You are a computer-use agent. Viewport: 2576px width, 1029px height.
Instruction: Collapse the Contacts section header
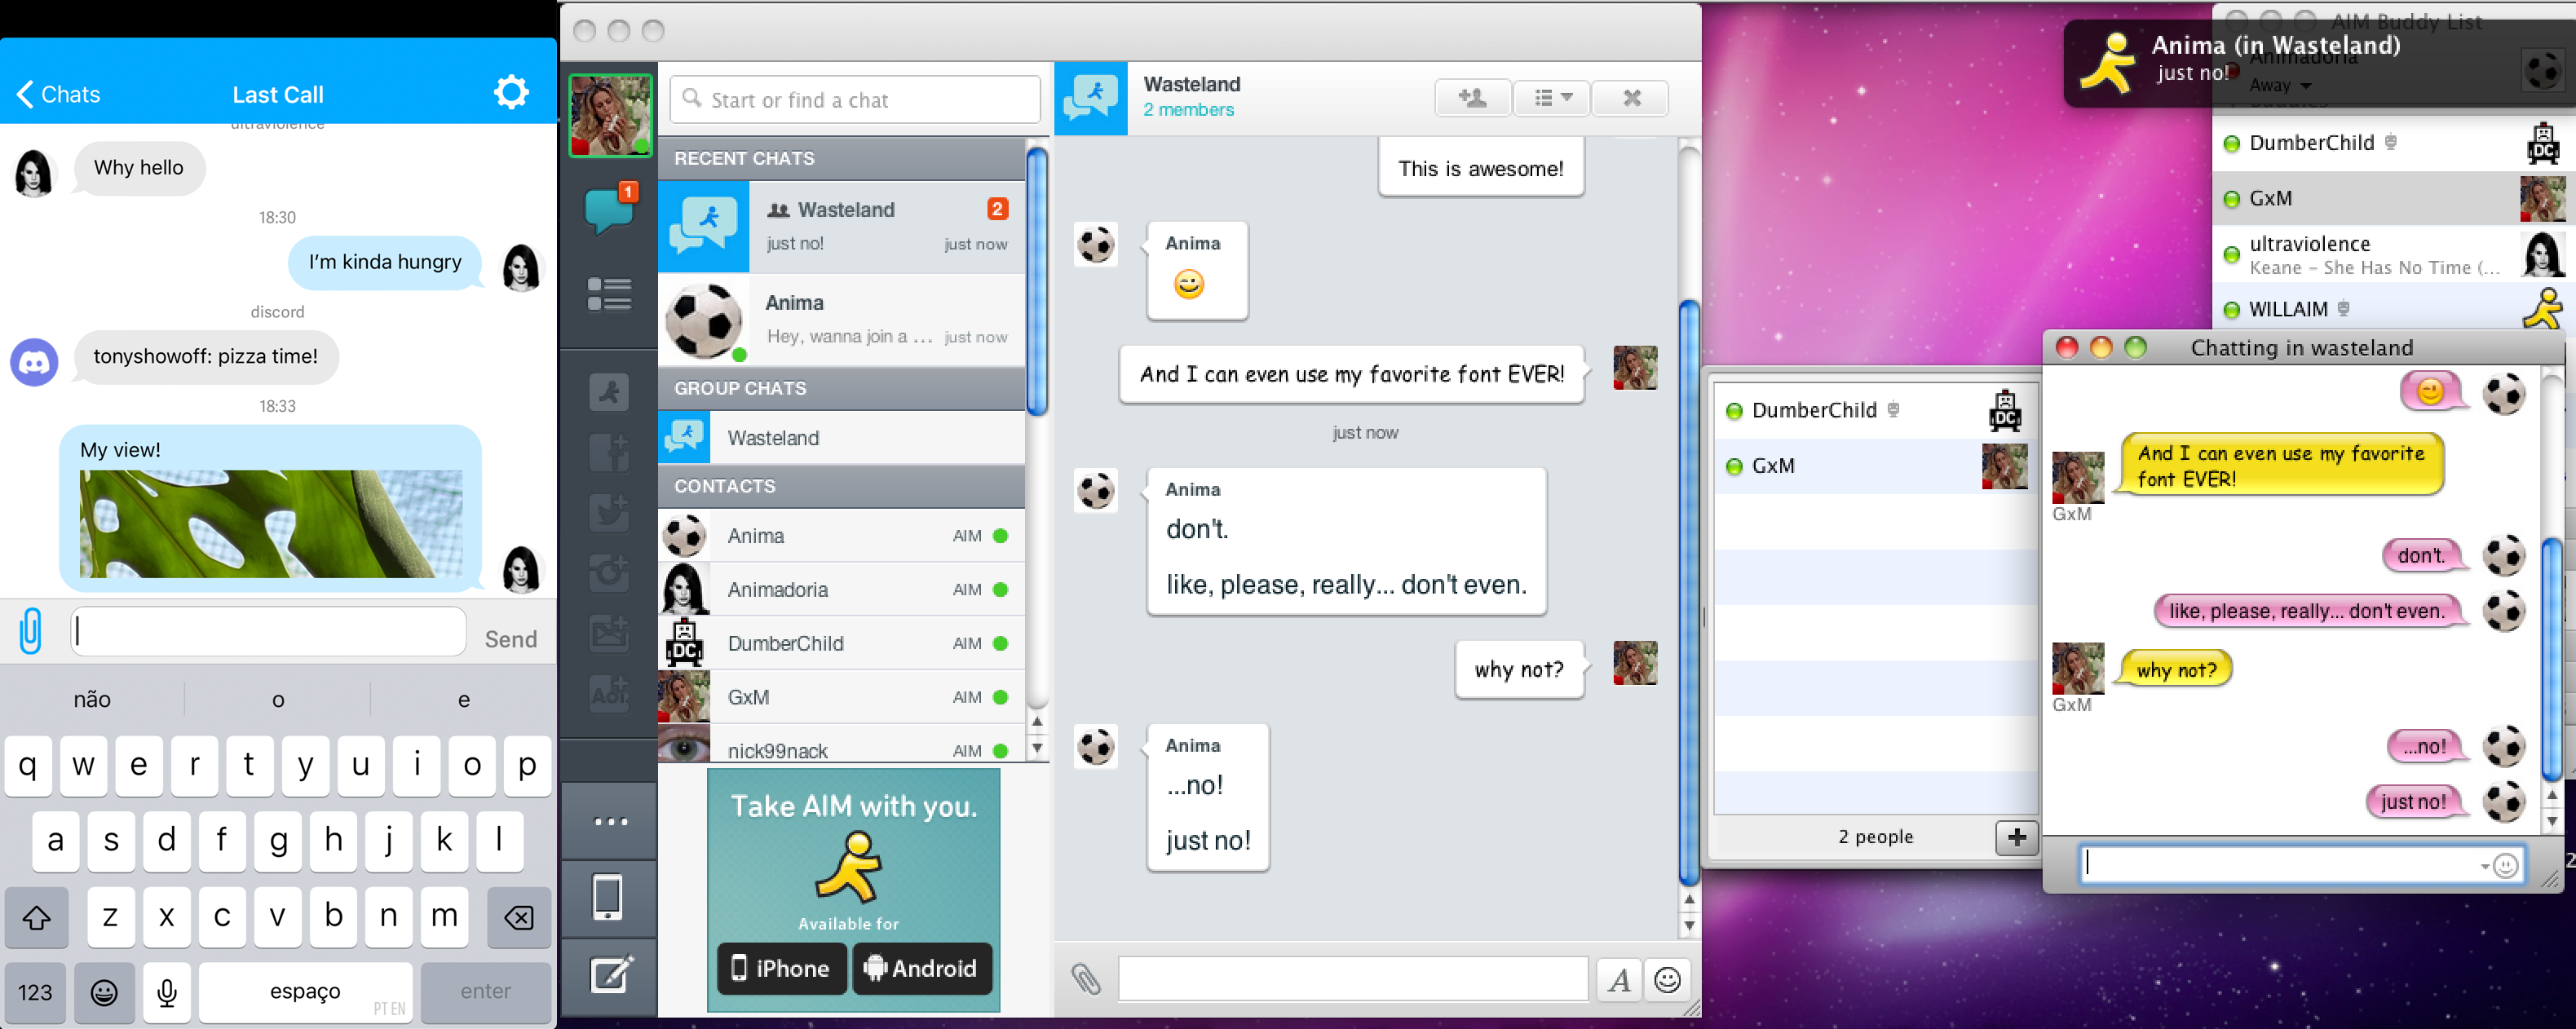pyautogui.click(x=841, y=486)
